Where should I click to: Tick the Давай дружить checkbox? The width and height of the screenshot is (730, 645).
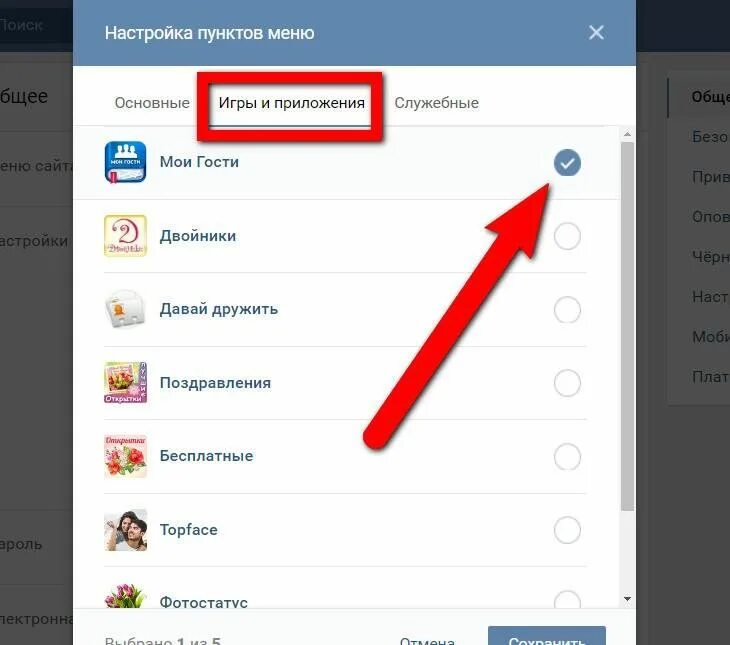click(567, 310)
